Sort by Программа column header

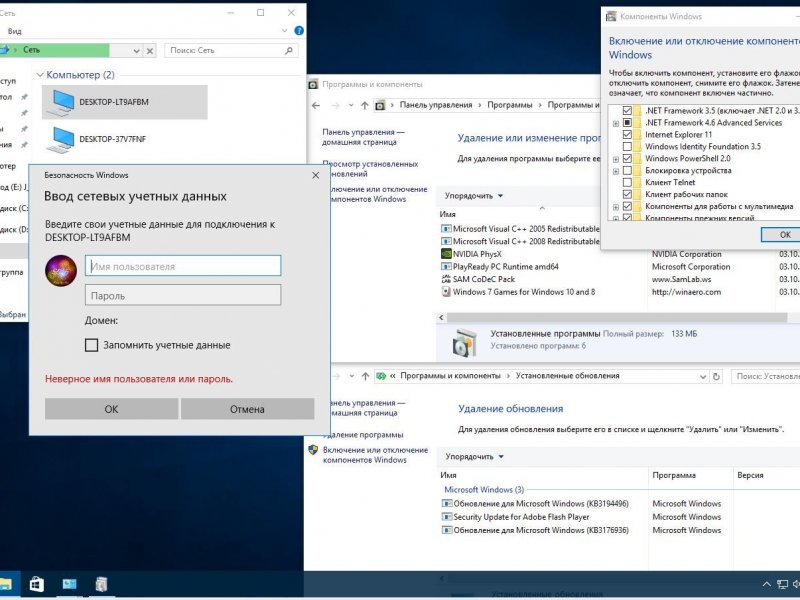[674, 475]
